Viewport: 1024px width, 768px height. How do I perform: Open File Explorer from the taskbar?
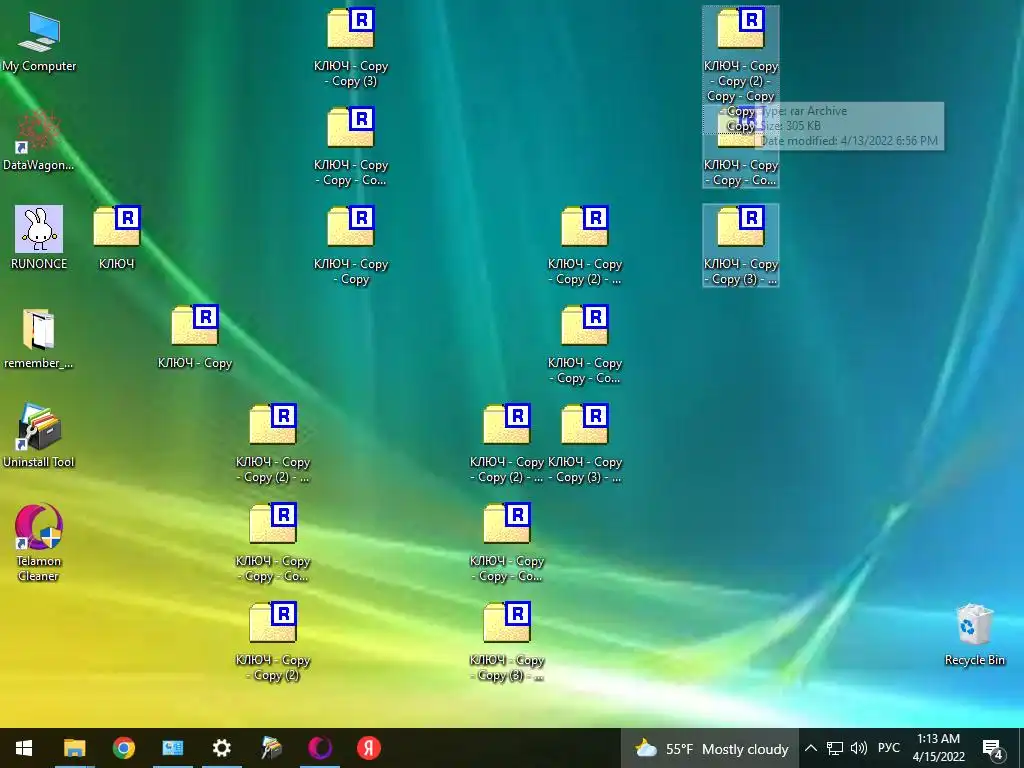(74, 748)
